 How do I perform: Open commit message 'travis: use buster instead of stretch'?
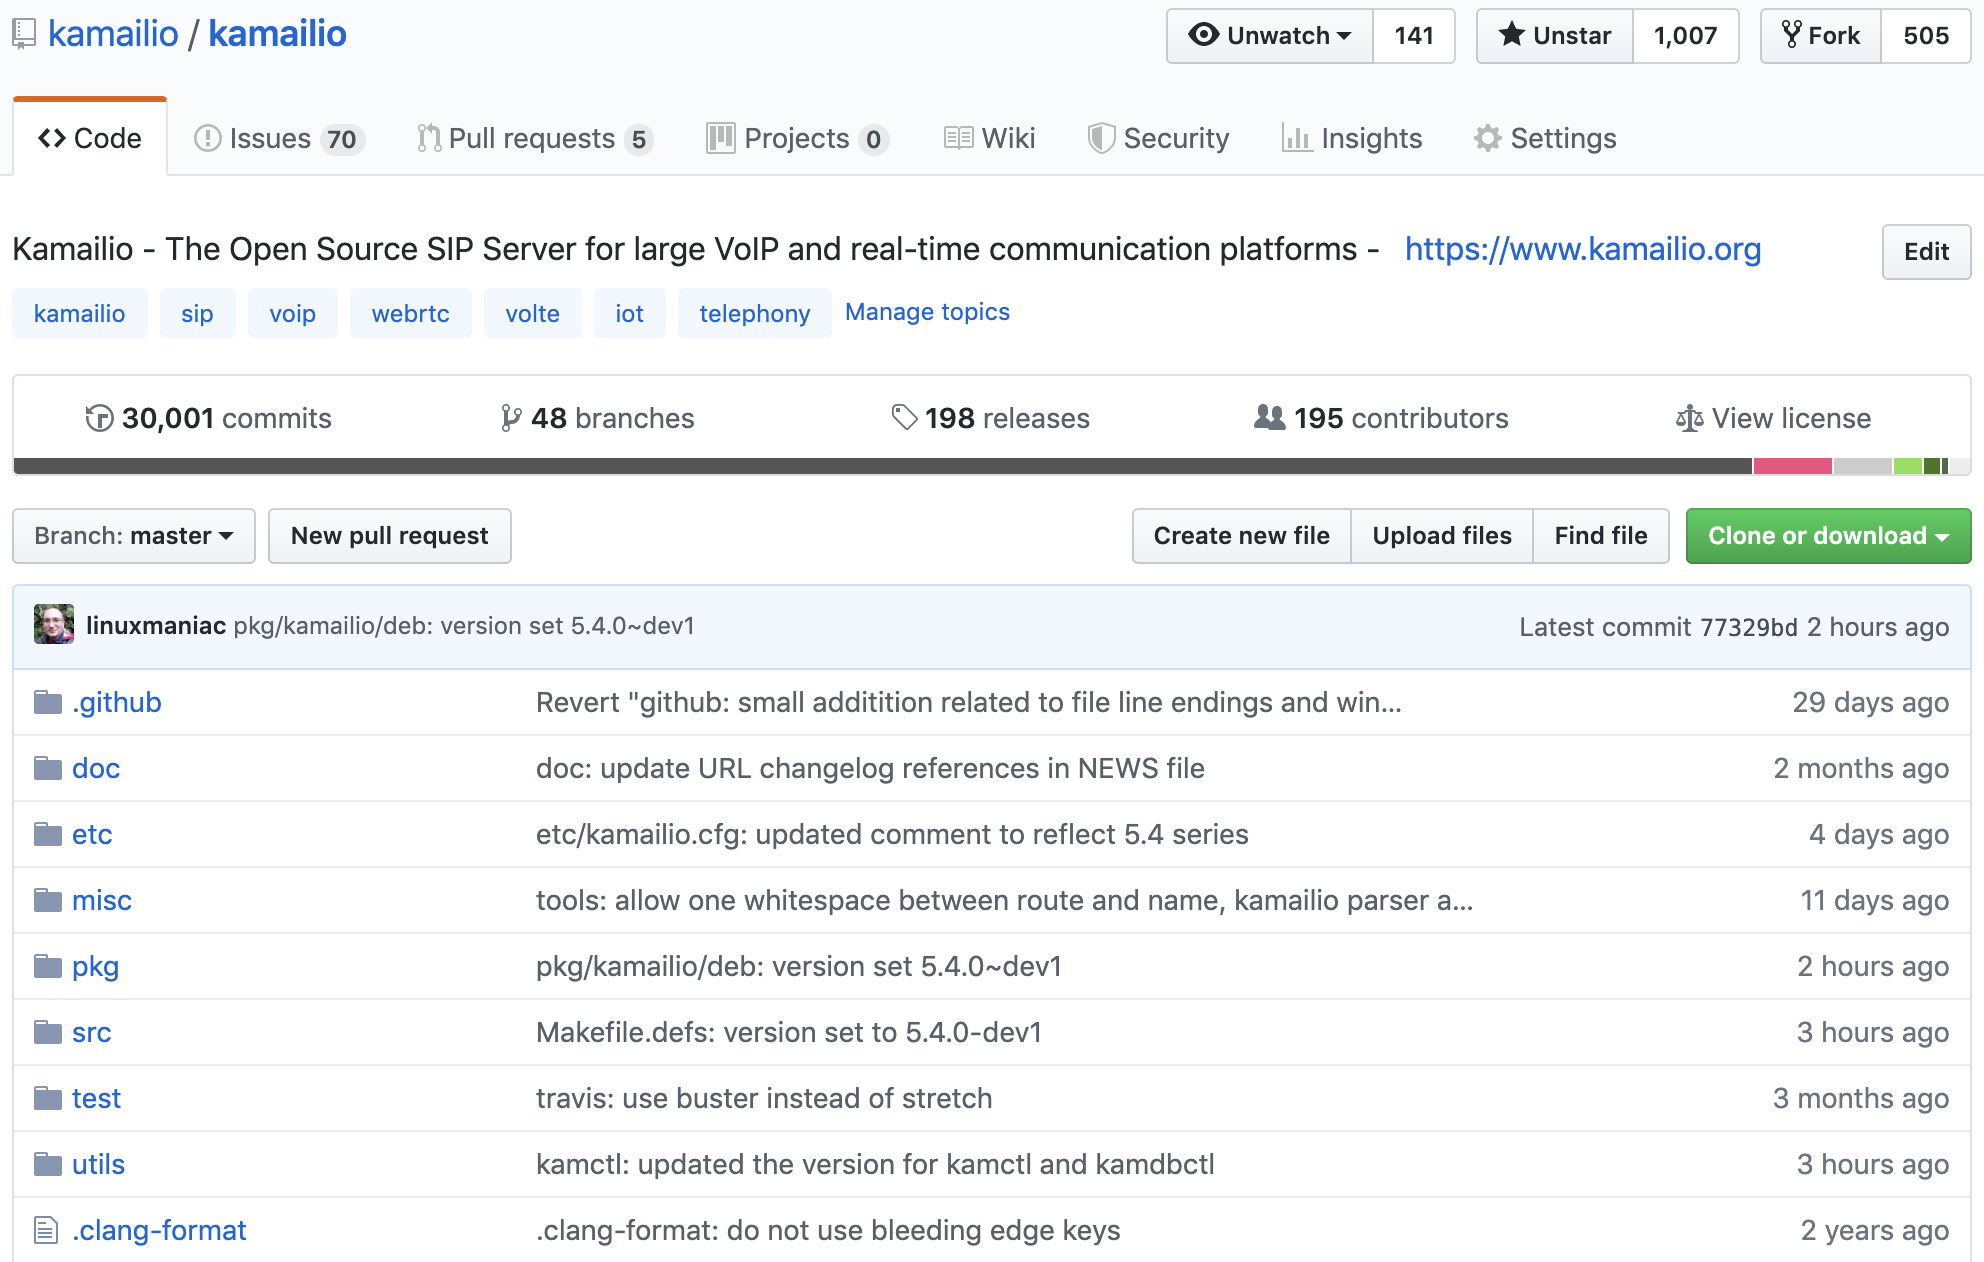(764, 1098)
